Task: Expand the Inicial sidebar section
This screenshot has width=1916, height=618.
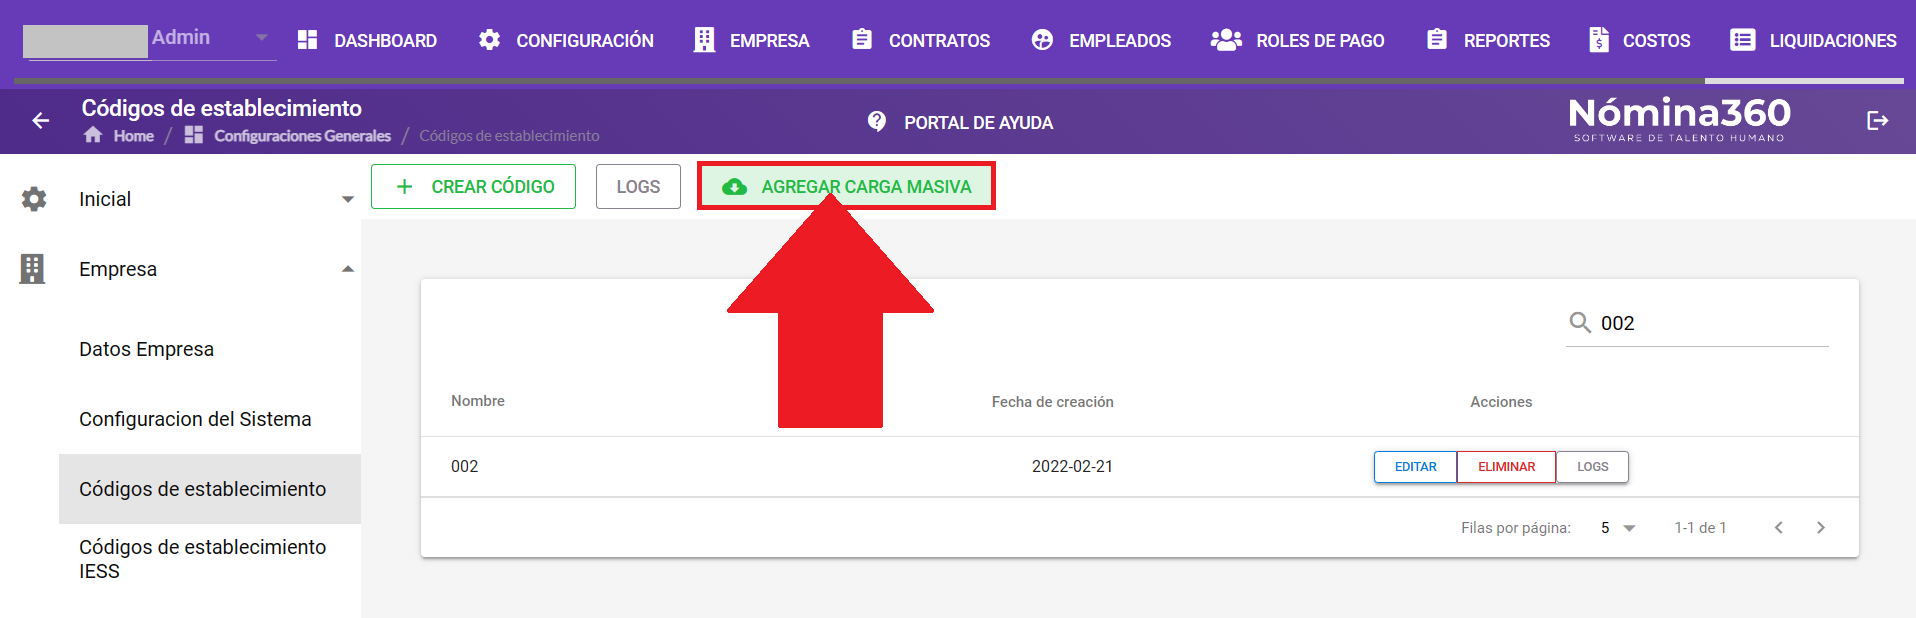Action: [x=348, y=199]
